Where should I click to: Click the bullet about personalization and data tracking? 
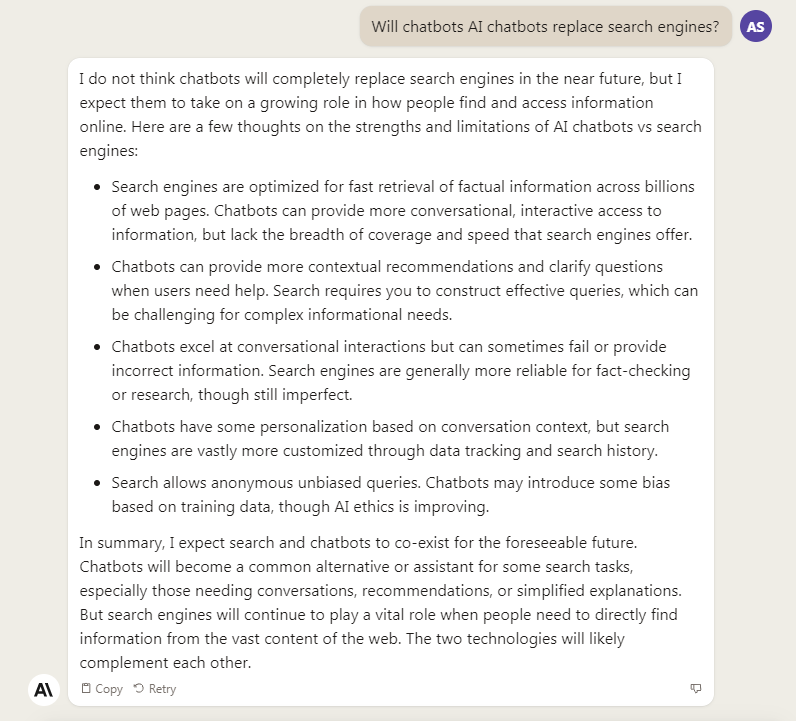coord(390,439)
